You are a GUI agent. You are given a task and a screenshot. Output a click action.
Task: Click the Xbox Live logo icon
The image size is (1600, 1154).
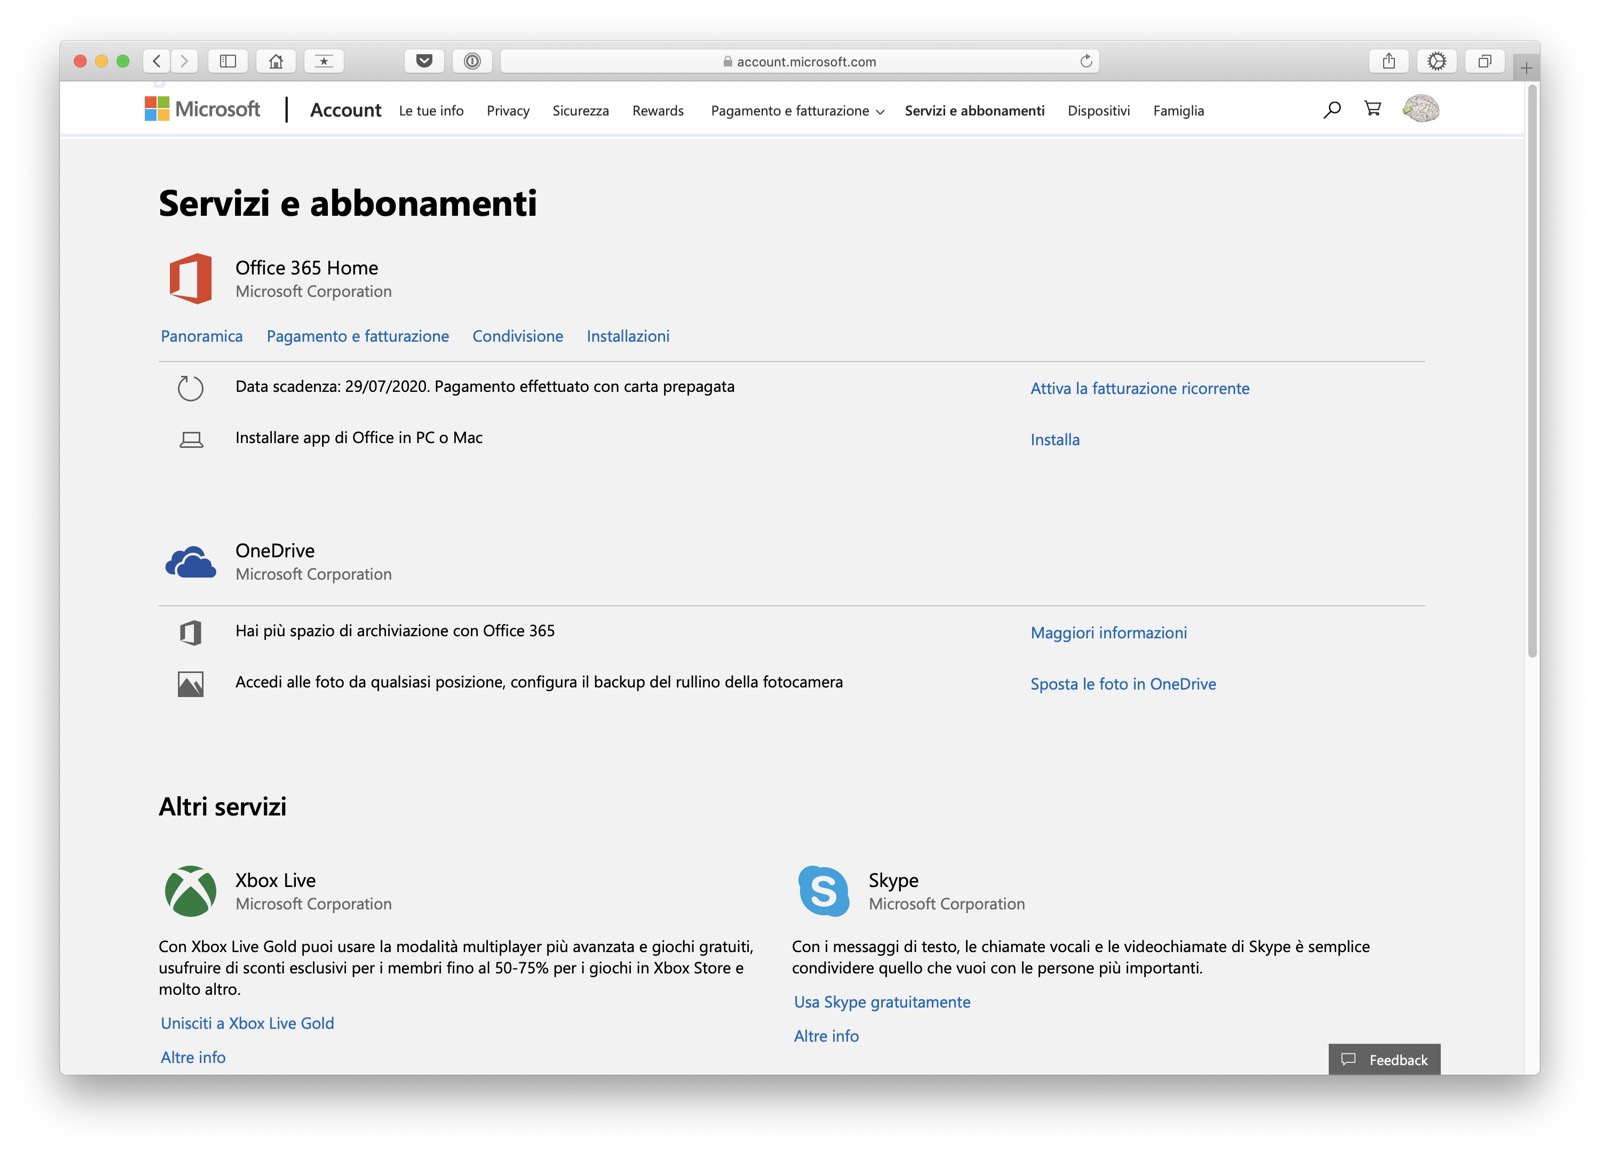click(x=190, y=891)
